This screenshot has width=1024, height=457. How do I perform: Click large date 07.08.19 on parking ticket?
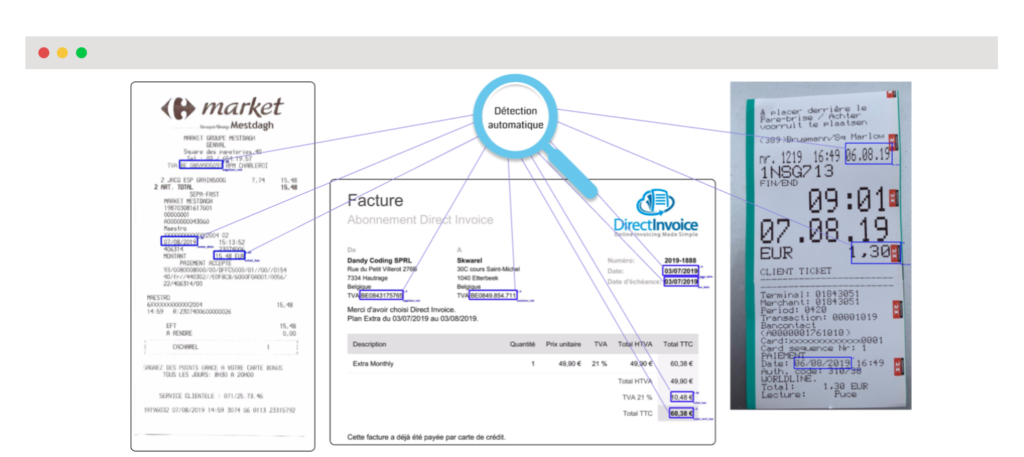click(x=823, y=230)
